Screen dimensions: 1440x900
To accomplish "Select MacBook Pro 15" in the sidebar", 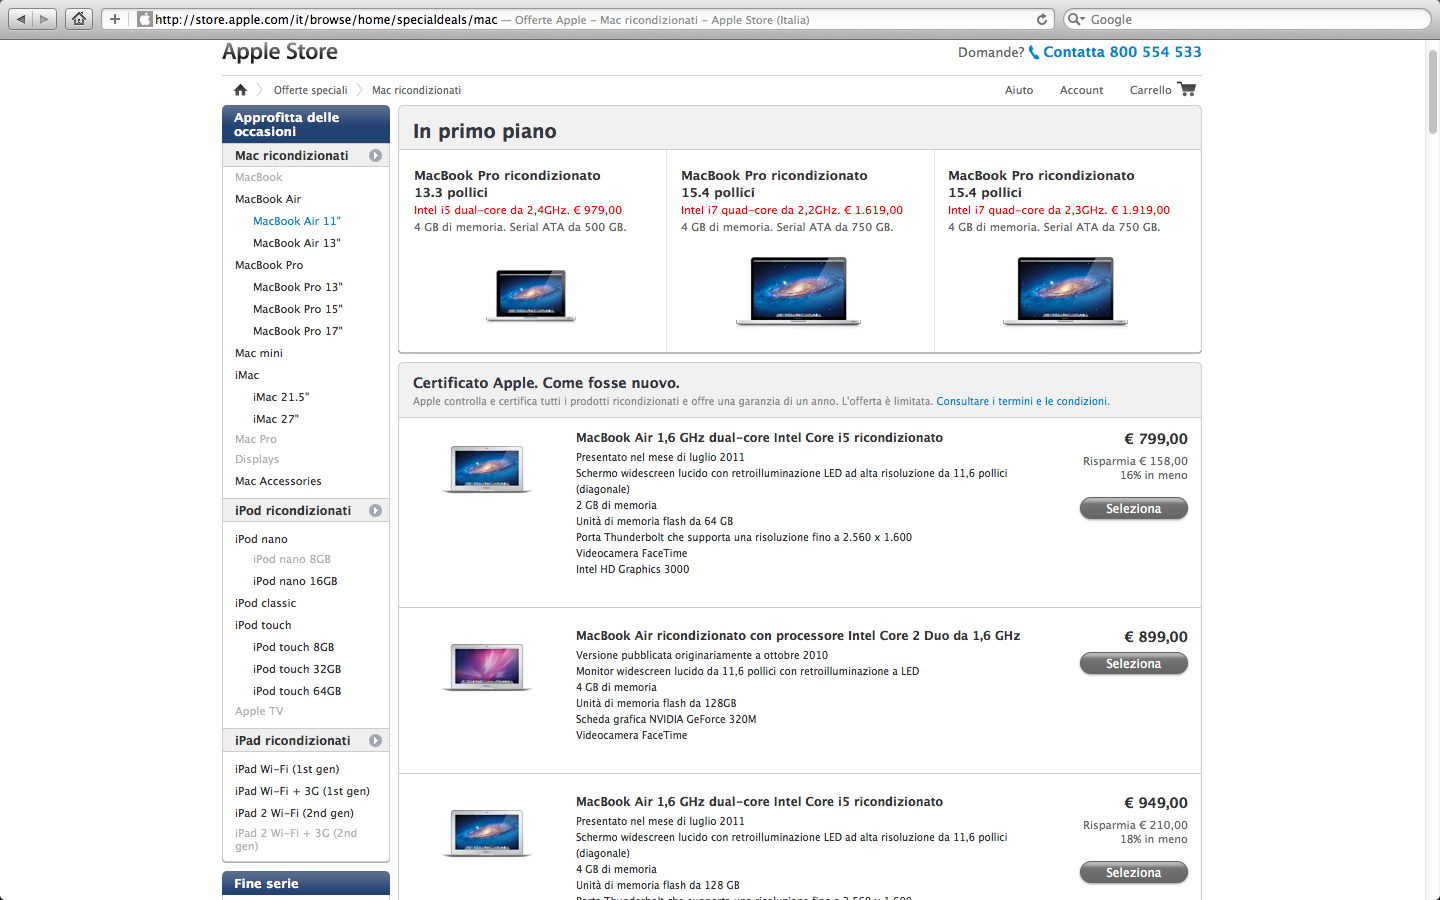I will (298, 309).
